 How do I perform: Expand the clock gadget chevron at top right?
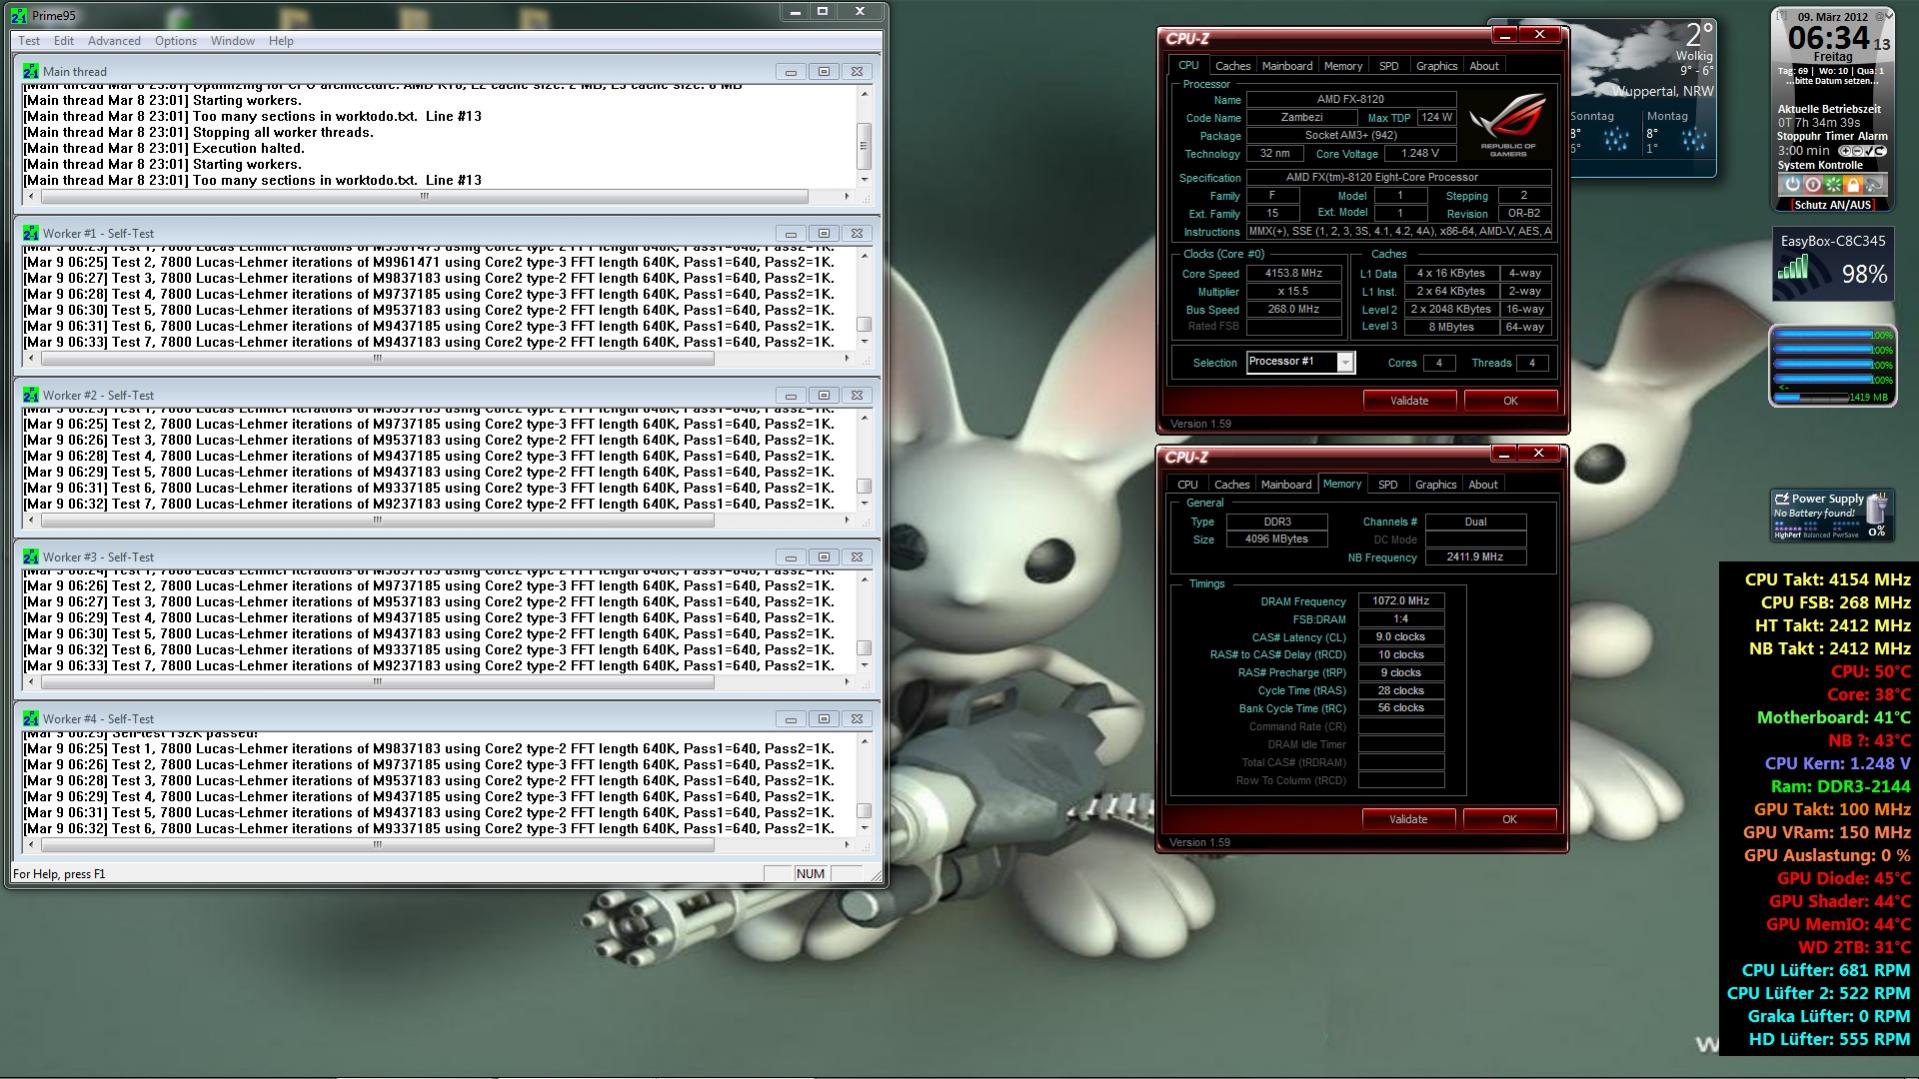point(1887,16)
